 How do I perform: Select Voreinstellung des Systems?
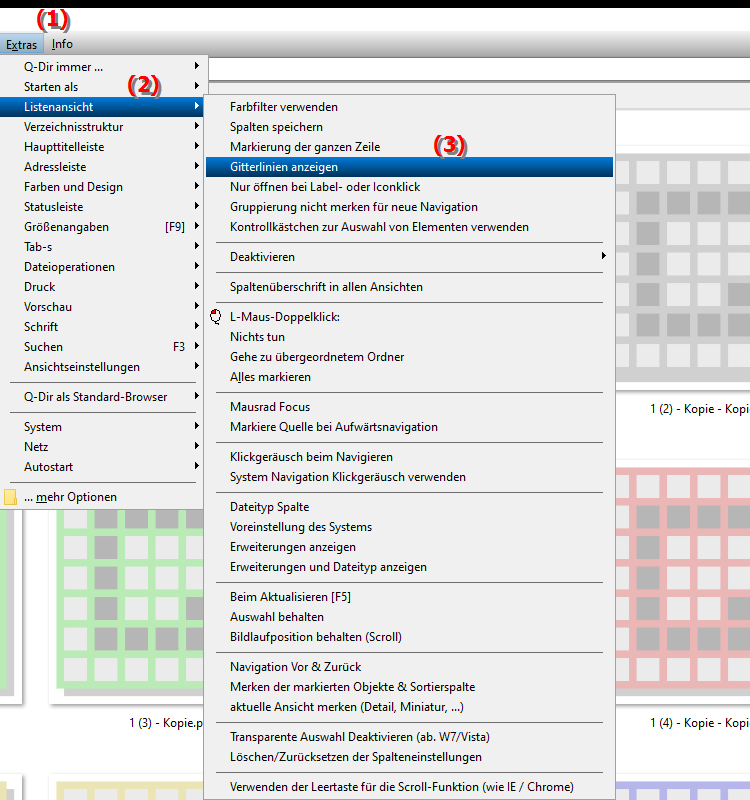(x=409, y=527)
